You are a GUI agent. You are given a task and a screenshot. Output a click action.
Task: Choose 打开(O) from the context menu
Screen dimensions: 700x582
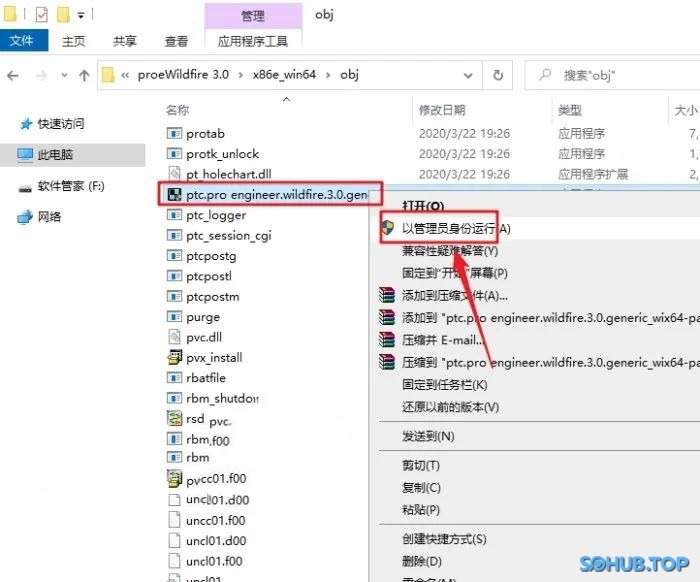(423, 206)
